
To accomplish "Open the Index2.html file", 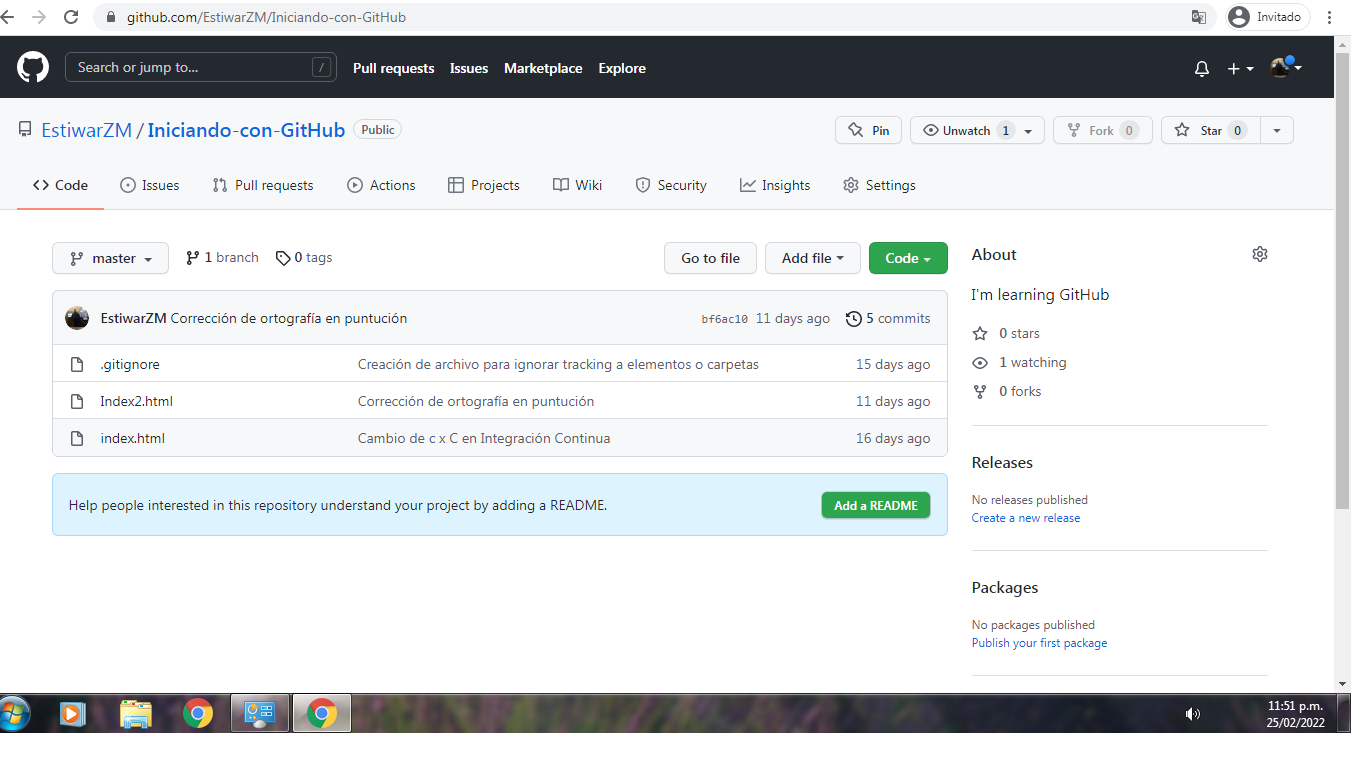I will [137, 401].
